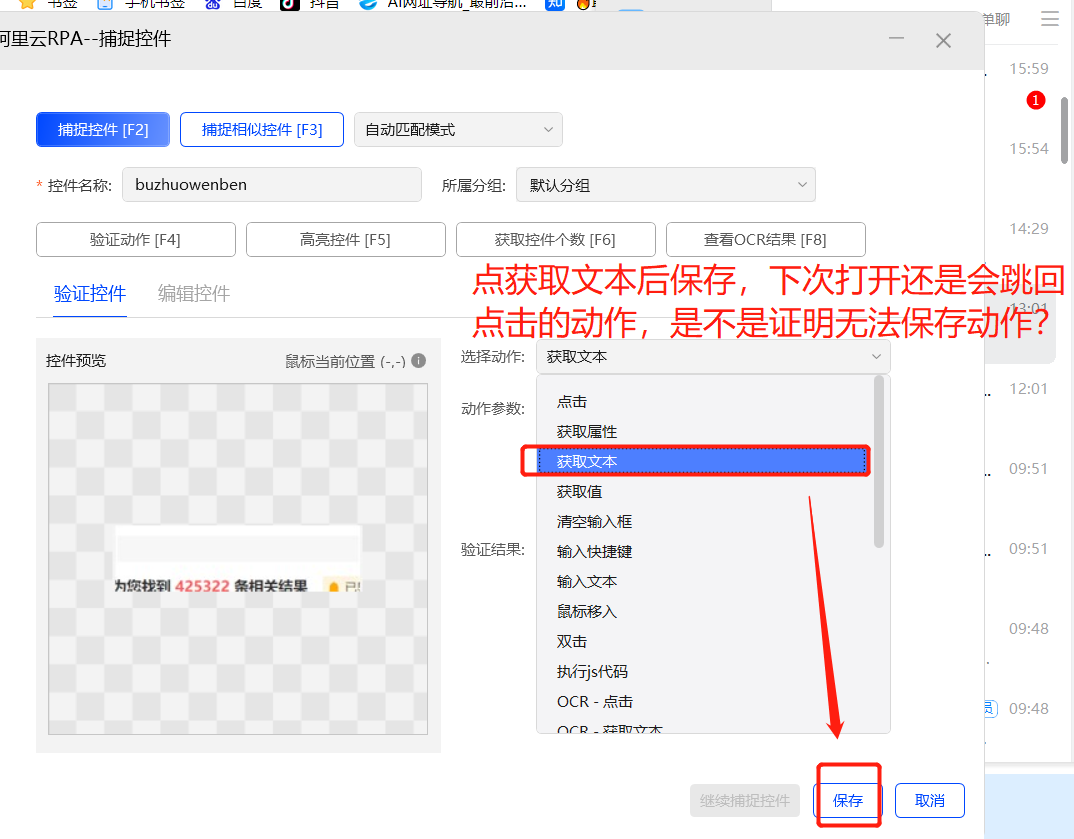
Task: Select 输入快捷键 in the action list
Action: coord(704,551)
